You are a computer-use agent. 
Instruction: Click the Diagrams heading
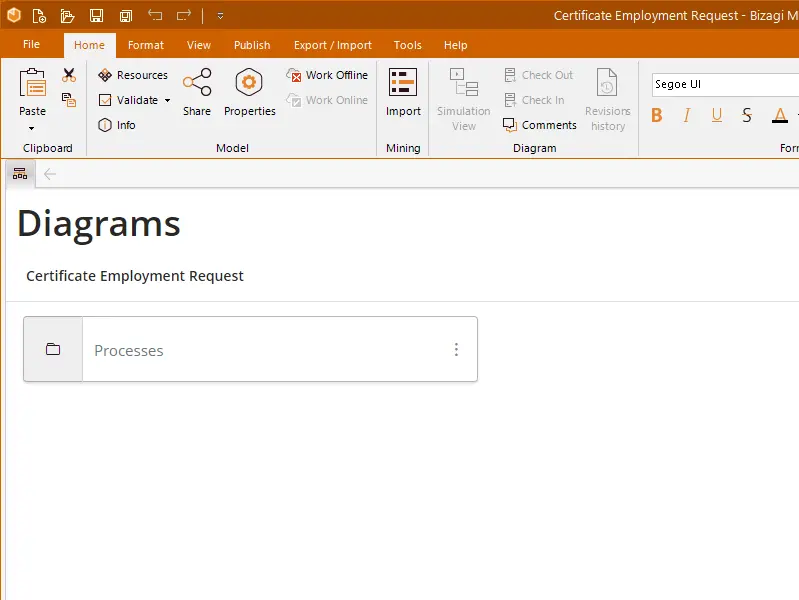click(x=99, y=223)
